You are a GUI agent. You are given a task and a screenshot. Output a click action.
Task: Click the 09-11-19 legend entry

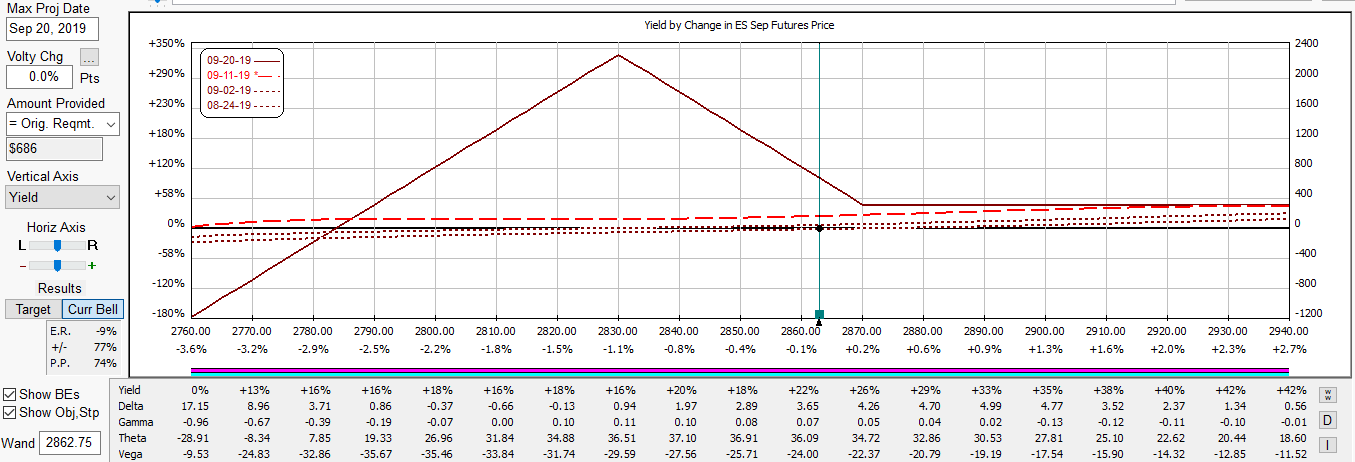pyautogui.click(x=243, y=75)
